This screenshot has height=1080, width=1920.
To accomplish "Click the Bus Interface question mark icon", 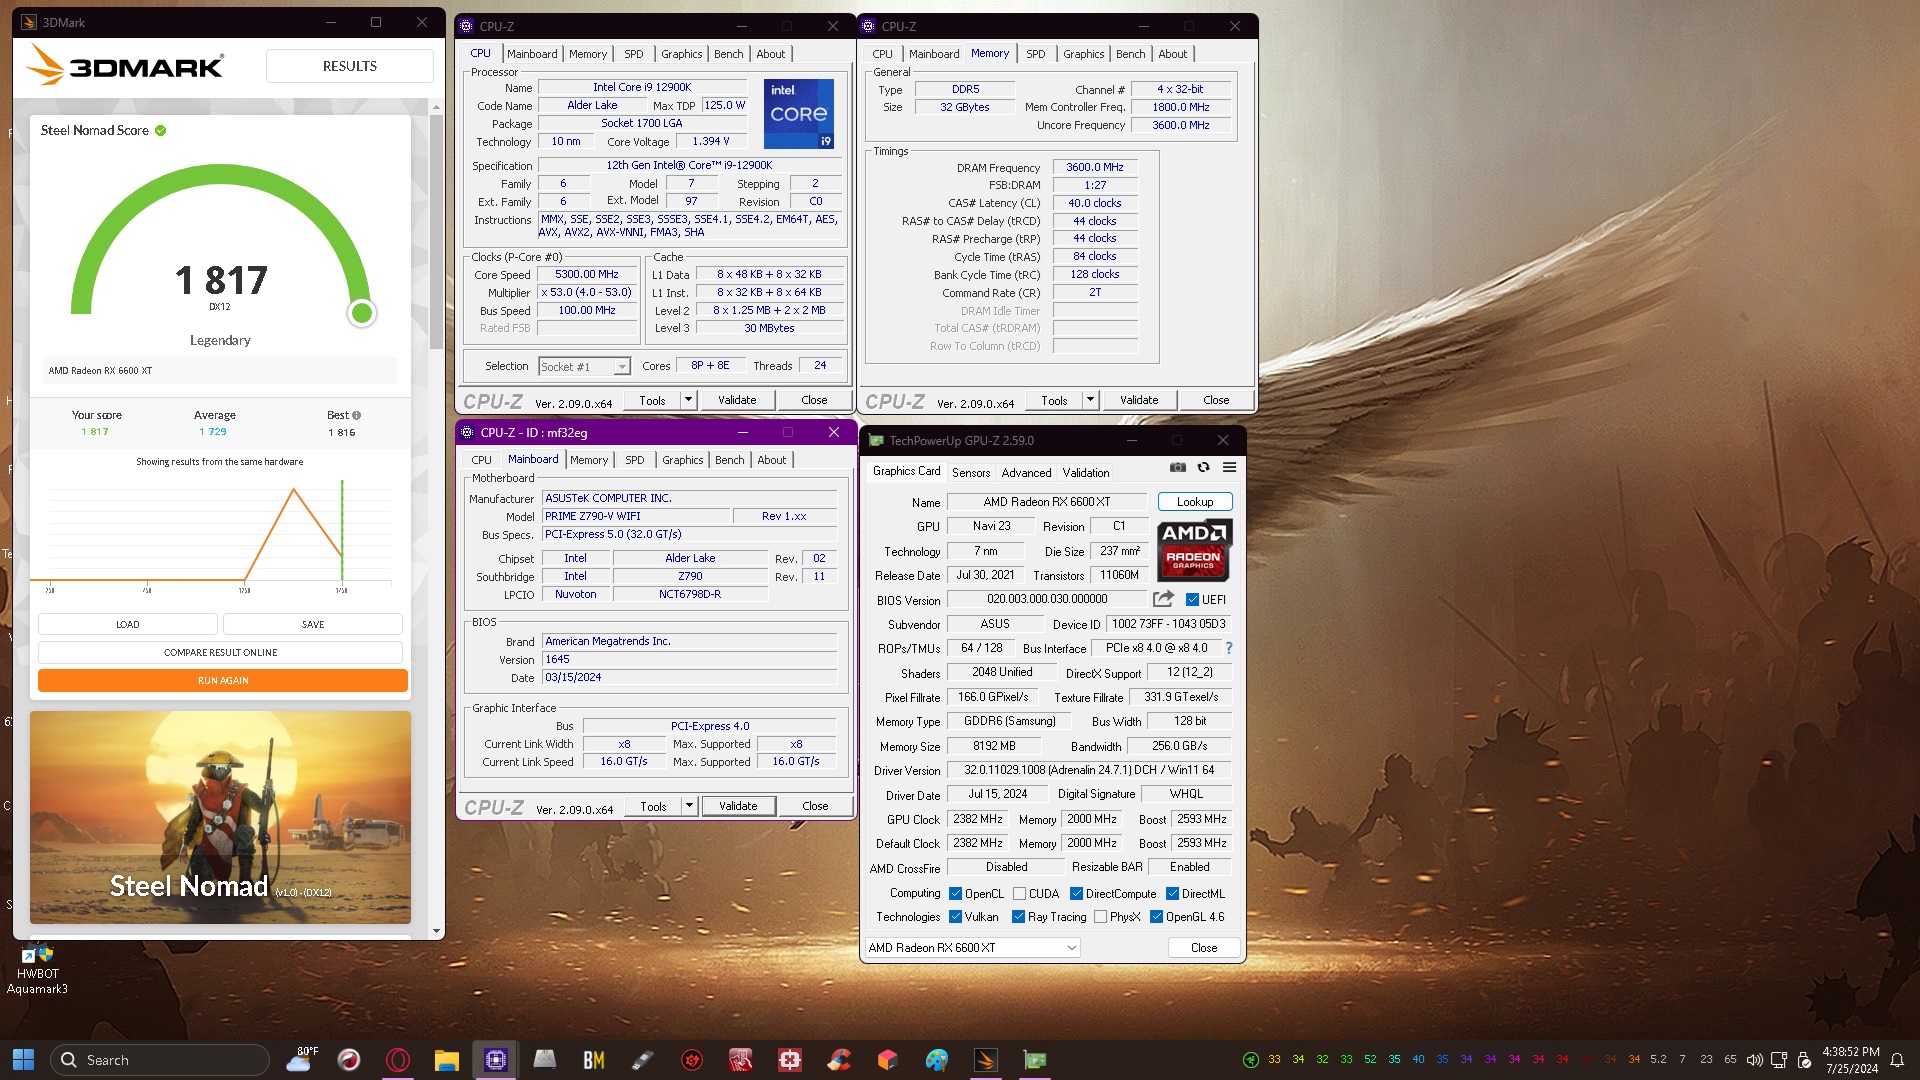I will click(1229, 648).
